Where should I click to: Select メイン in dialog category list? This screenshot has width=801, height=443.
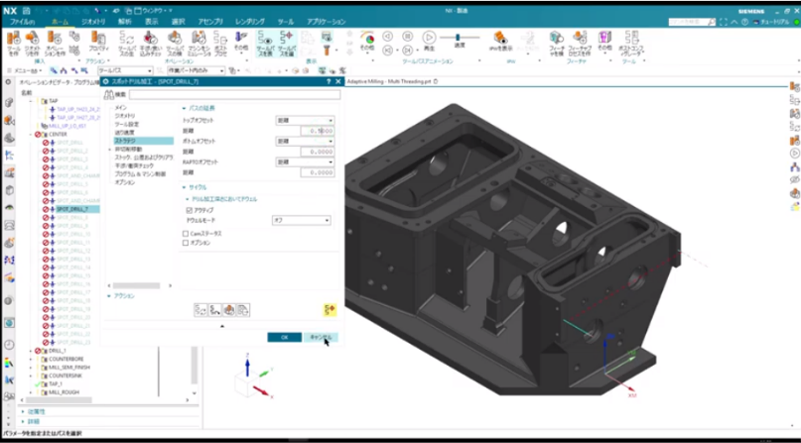(121, 108)
